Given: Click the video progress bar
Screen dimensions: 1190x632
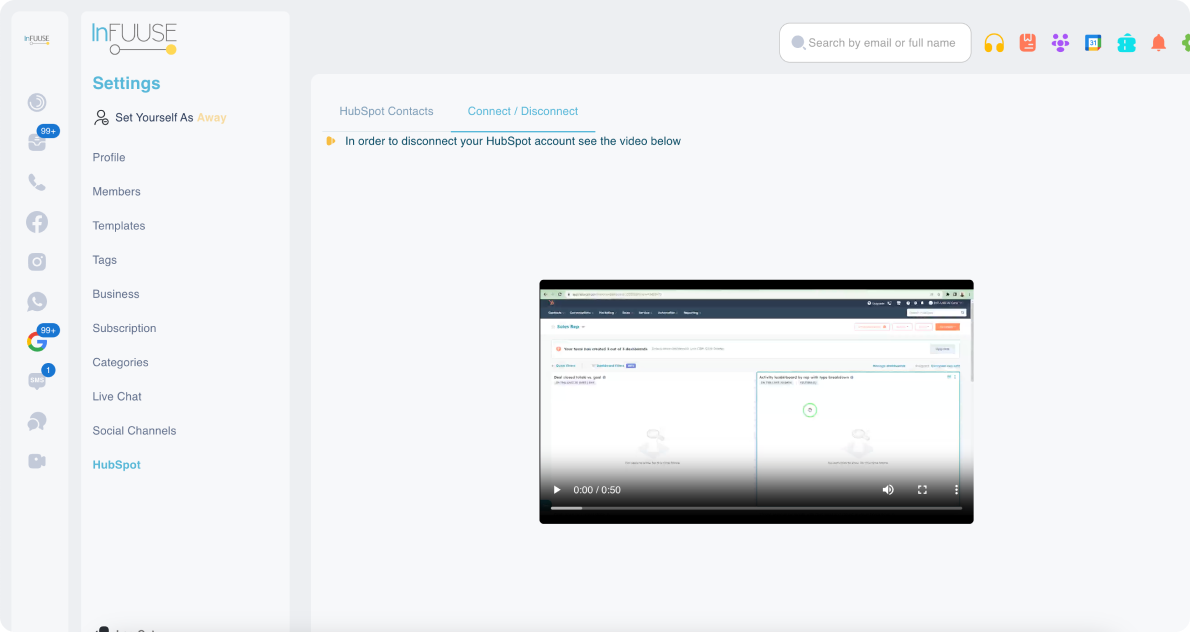Looking at the screenshot, I should [x=757, y=508].
